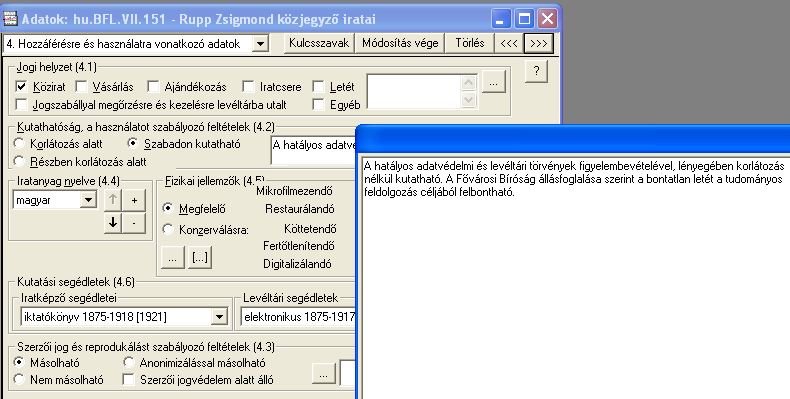Click the Digitalizálandó label
790x399 pixels.
tap(297, 263)
